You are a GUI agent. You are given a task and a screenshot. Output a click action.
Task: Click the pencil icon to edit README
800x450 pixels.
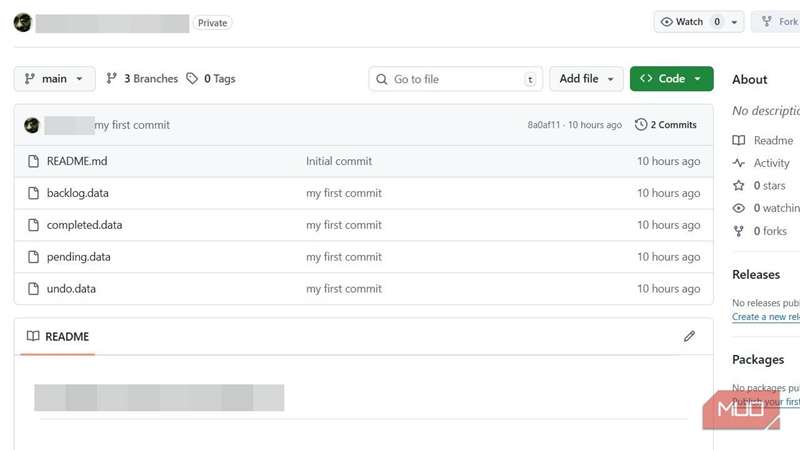point(689,337)
